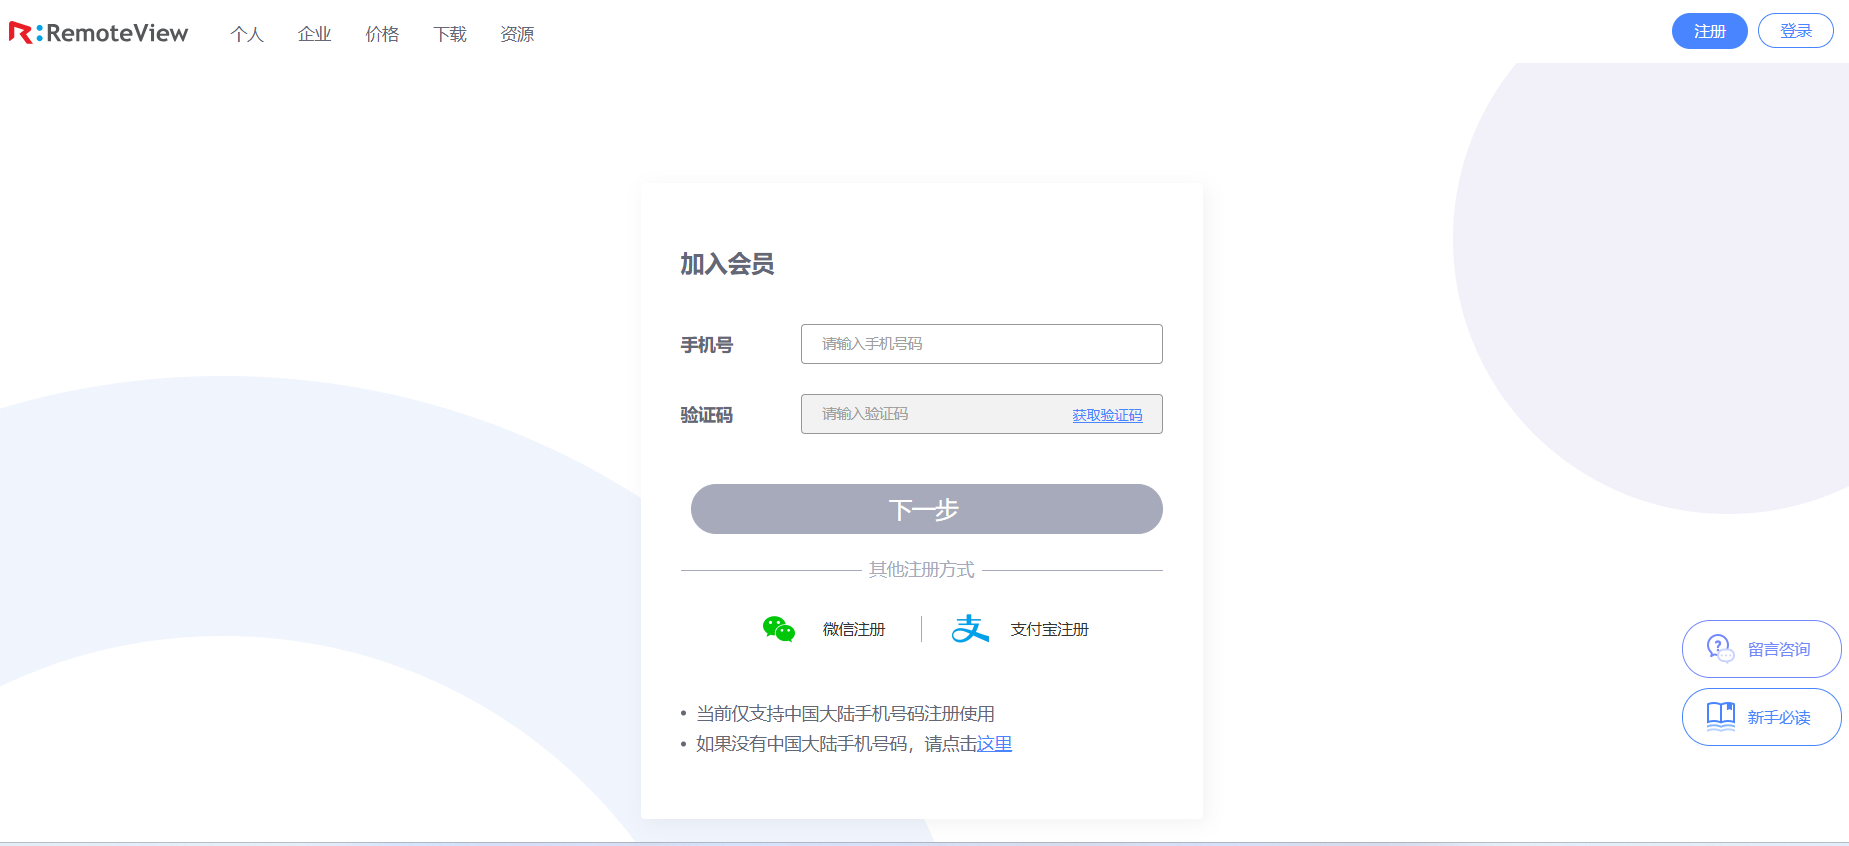Viewport: 1849px width, 846px height.
Task: Open the 资源 menu
Action: 517,34
